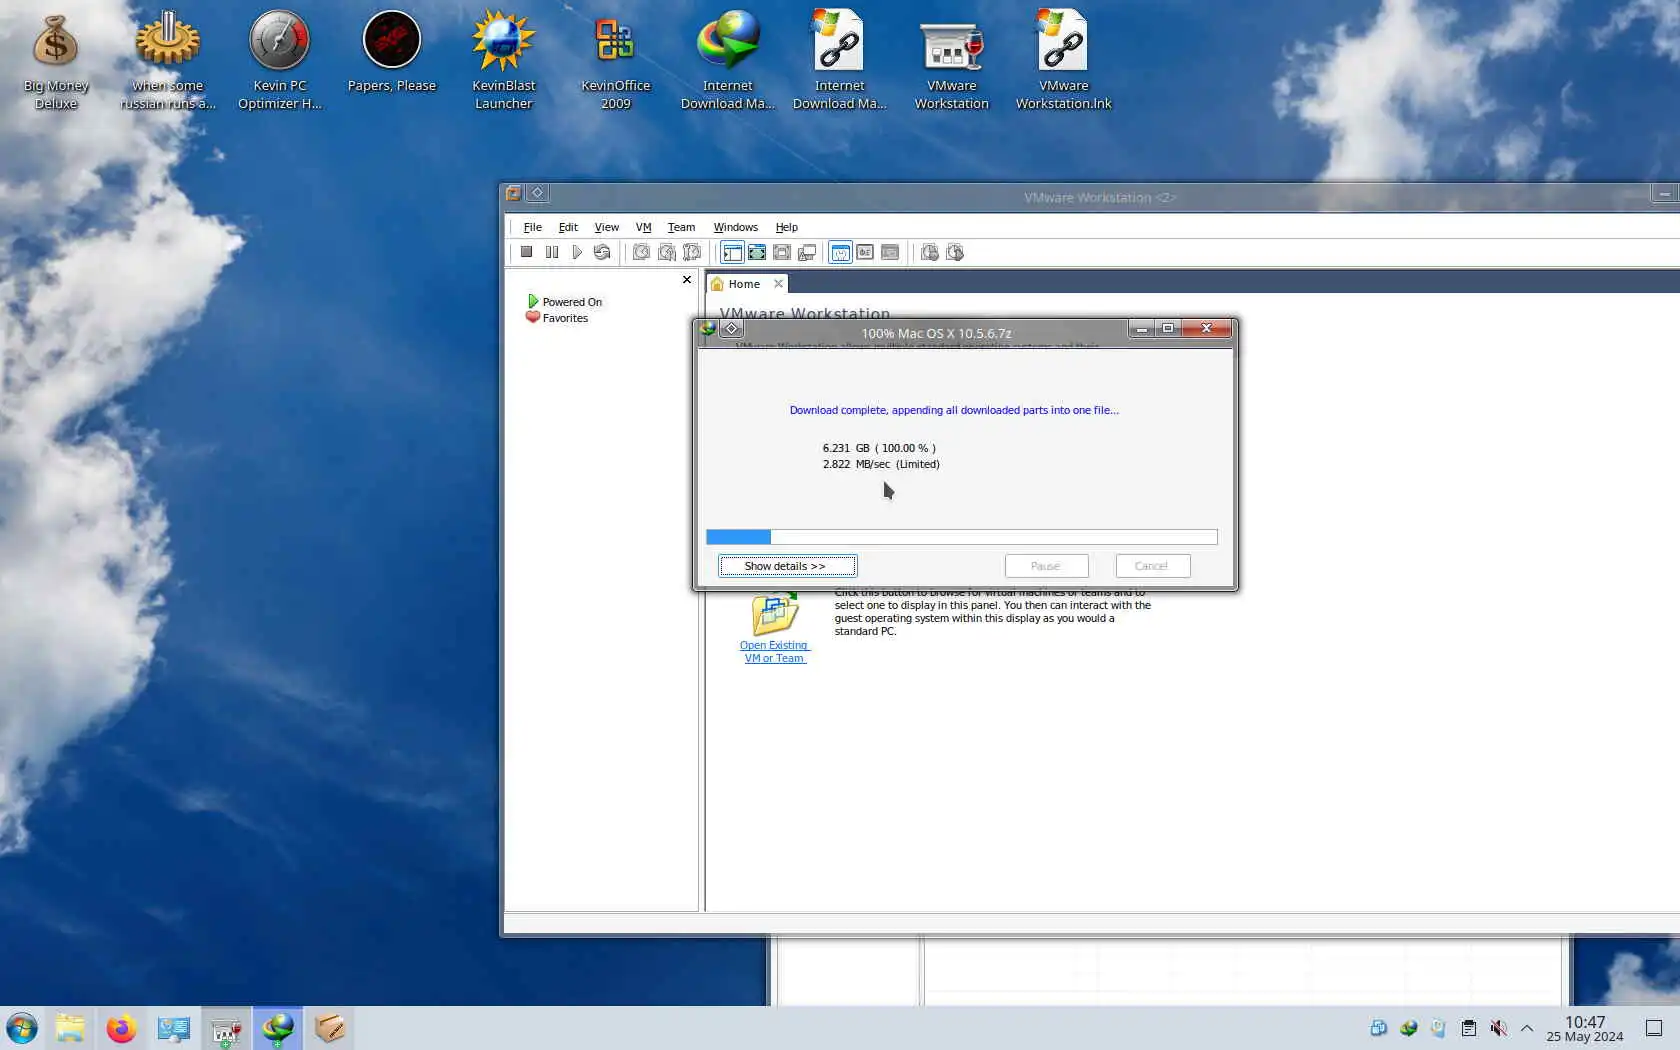
Task: Click the Power Off stop icon in VMware toolbar
Action: point(526,252)
